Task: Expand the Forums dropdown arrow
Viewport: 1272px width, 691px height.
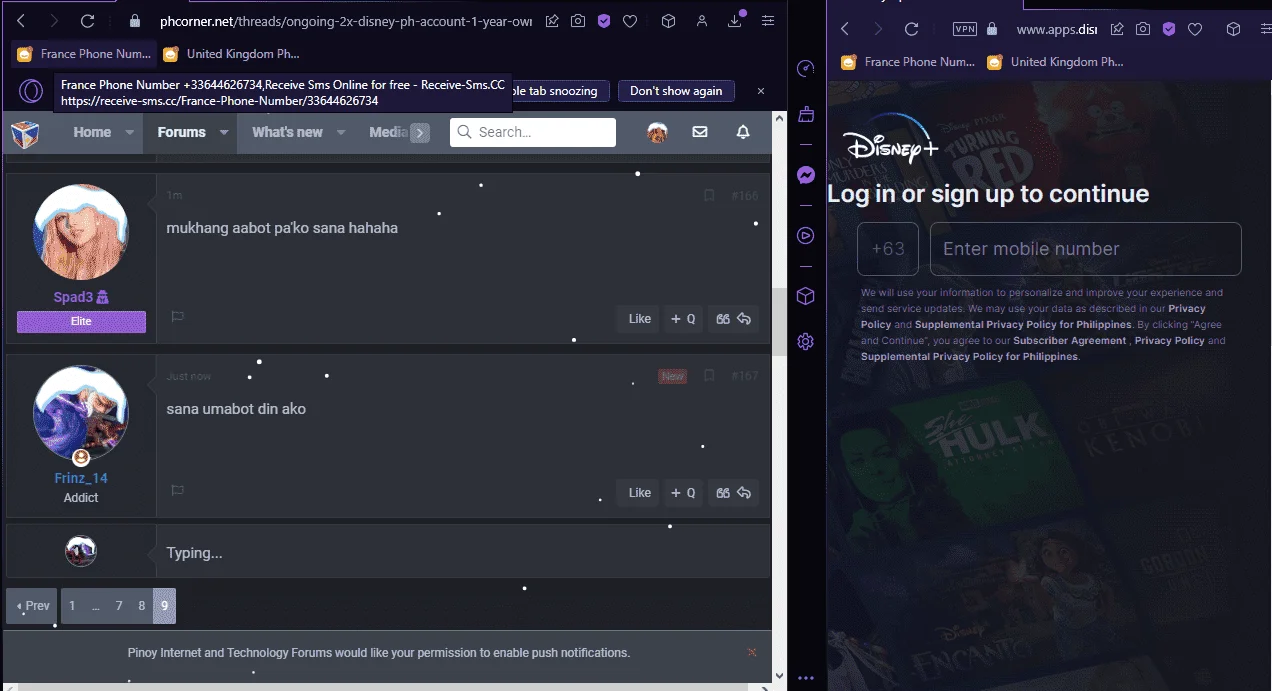Action: pos(224,132)
